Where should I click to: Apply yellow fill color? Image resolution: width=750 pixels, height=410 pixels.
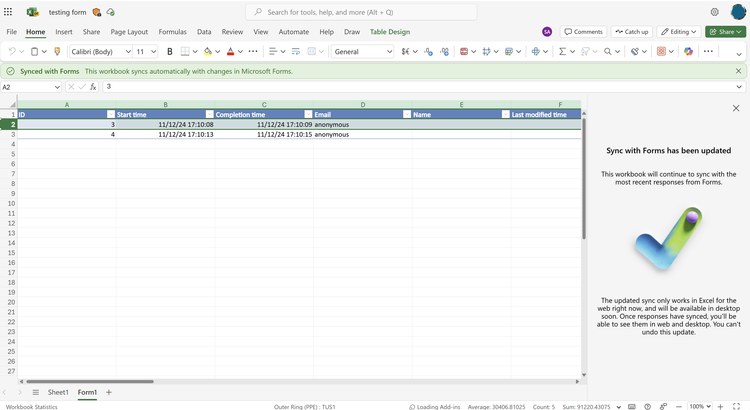click(208, 51)
